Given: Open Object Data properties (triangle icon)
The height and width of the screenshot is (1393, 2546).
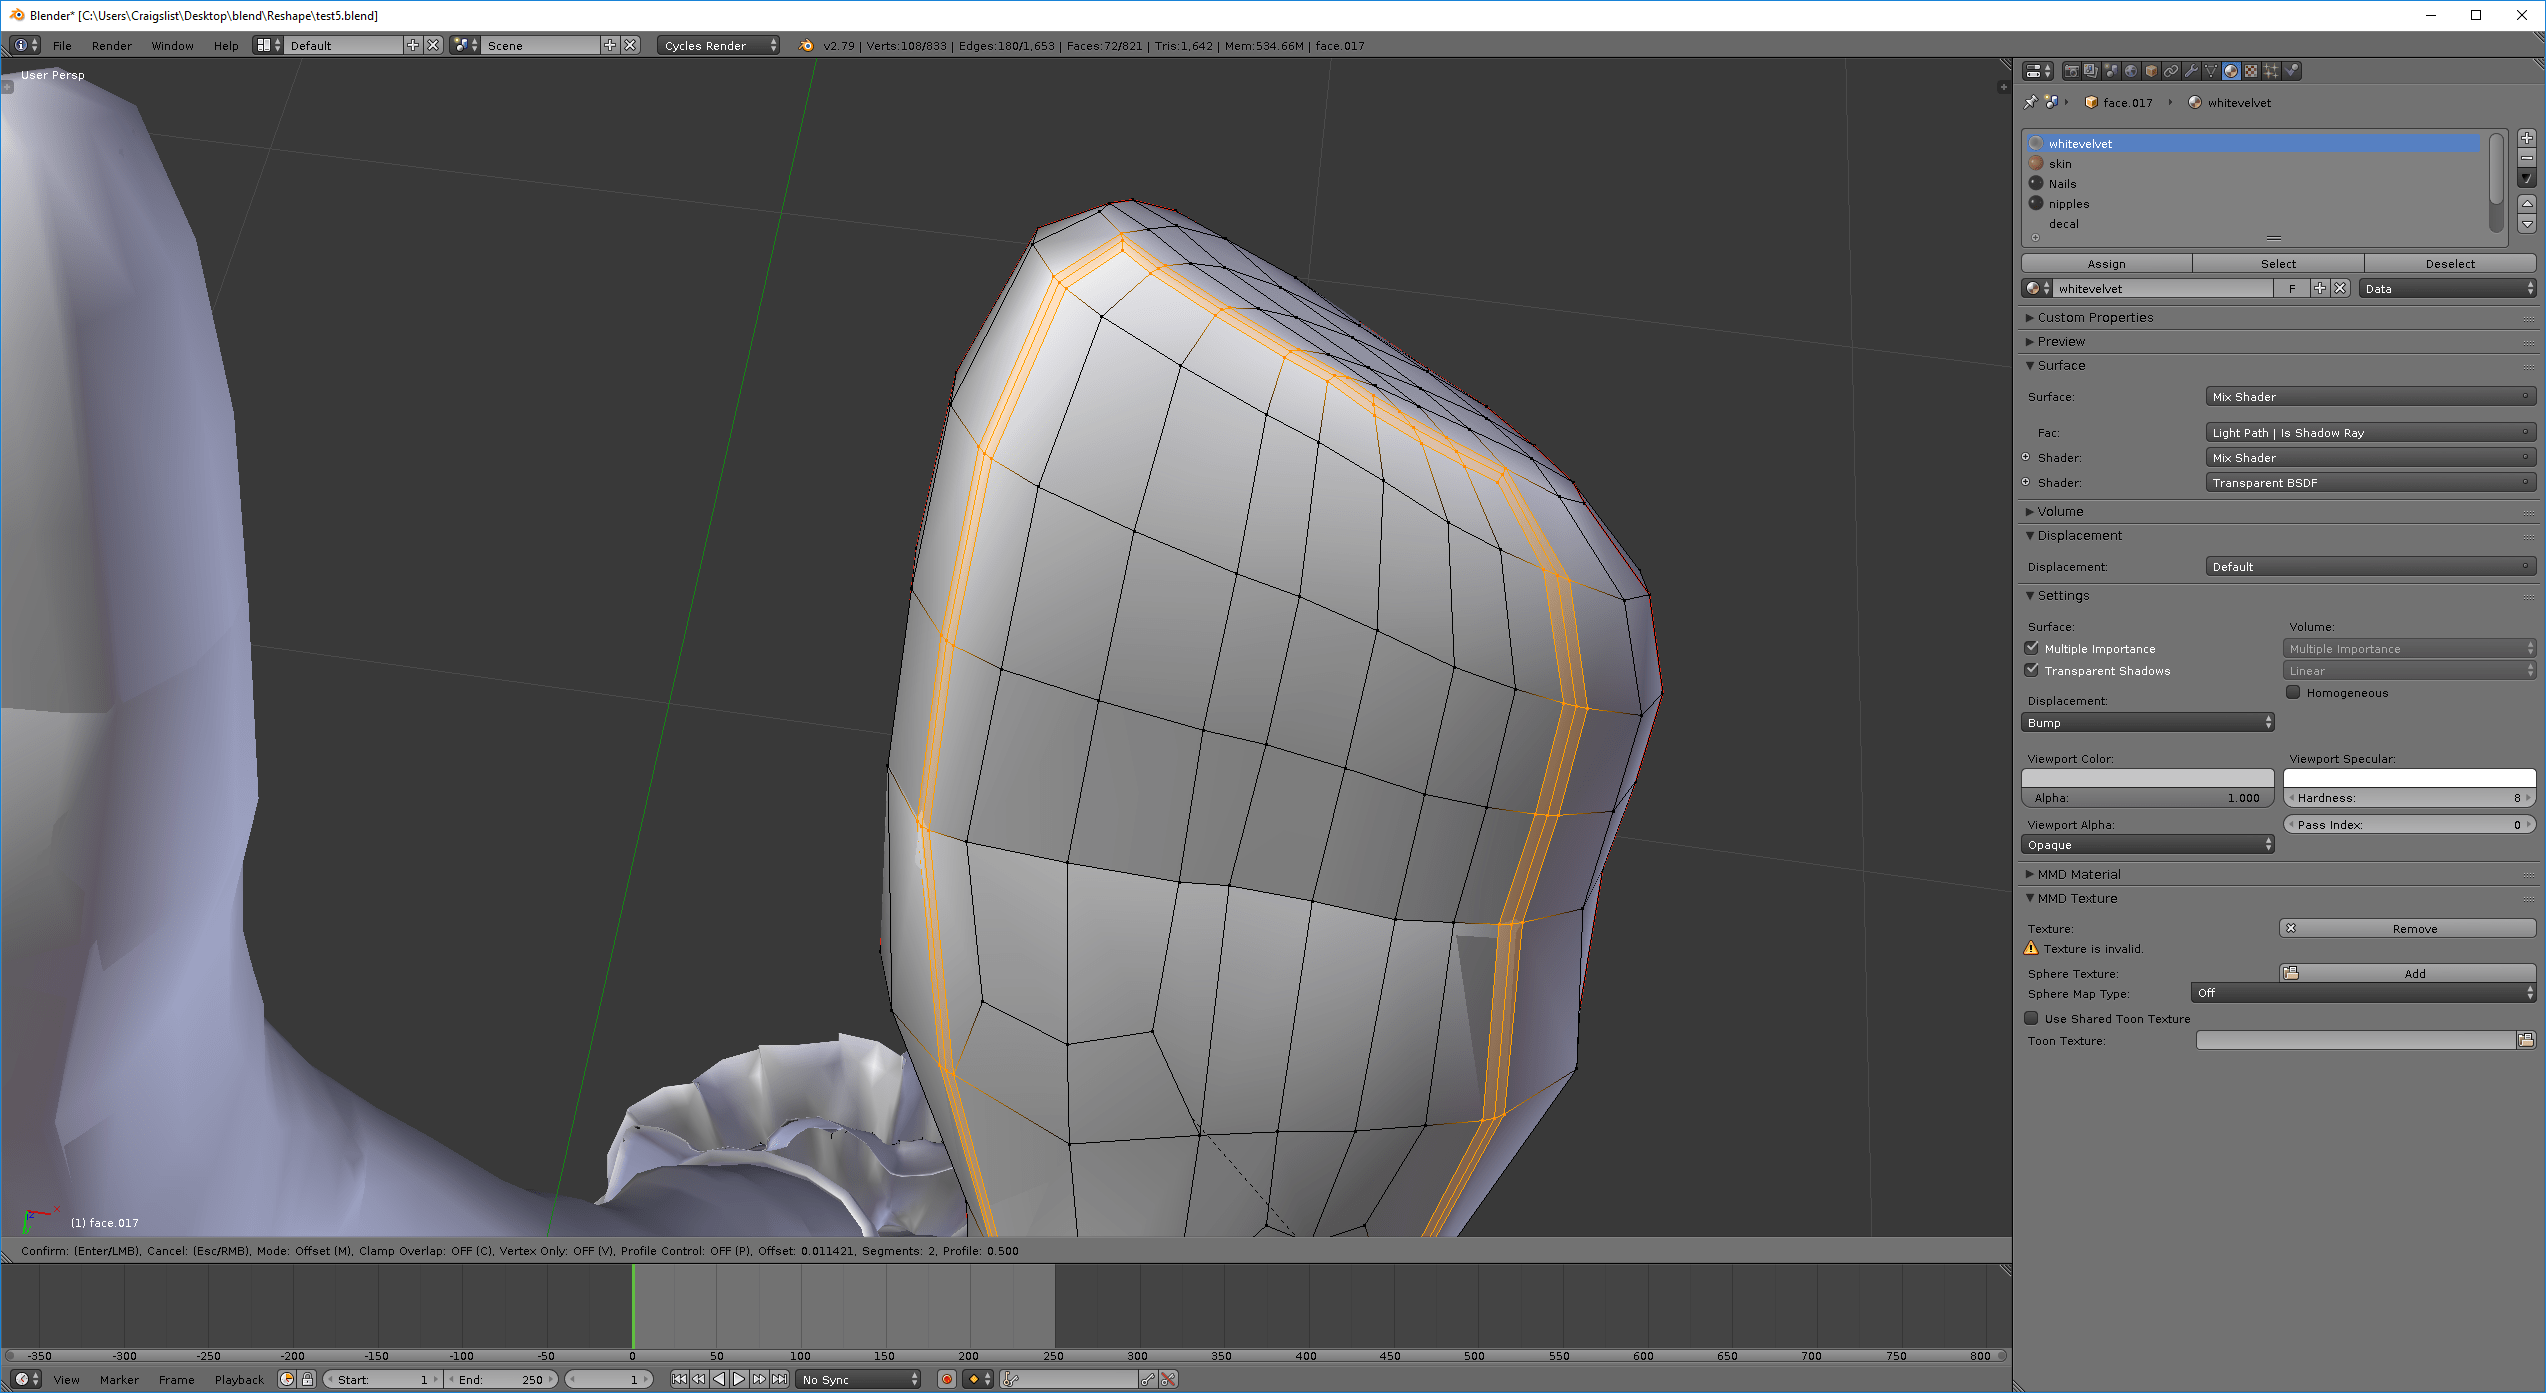Looking at the screenshot, I should tap(2211, 70).
